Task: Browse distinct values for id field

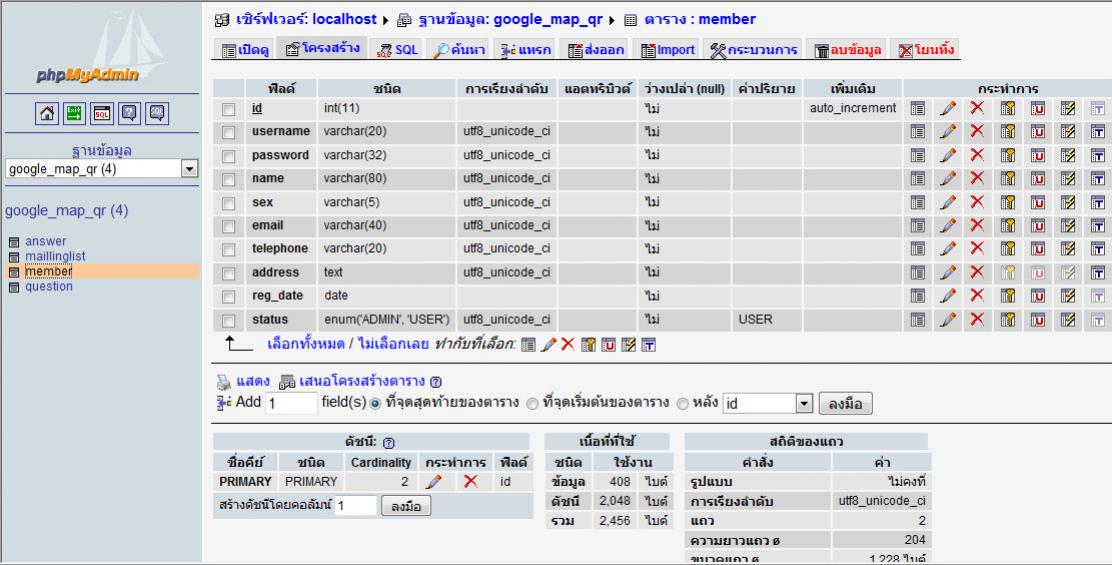Action: point(918,108)
